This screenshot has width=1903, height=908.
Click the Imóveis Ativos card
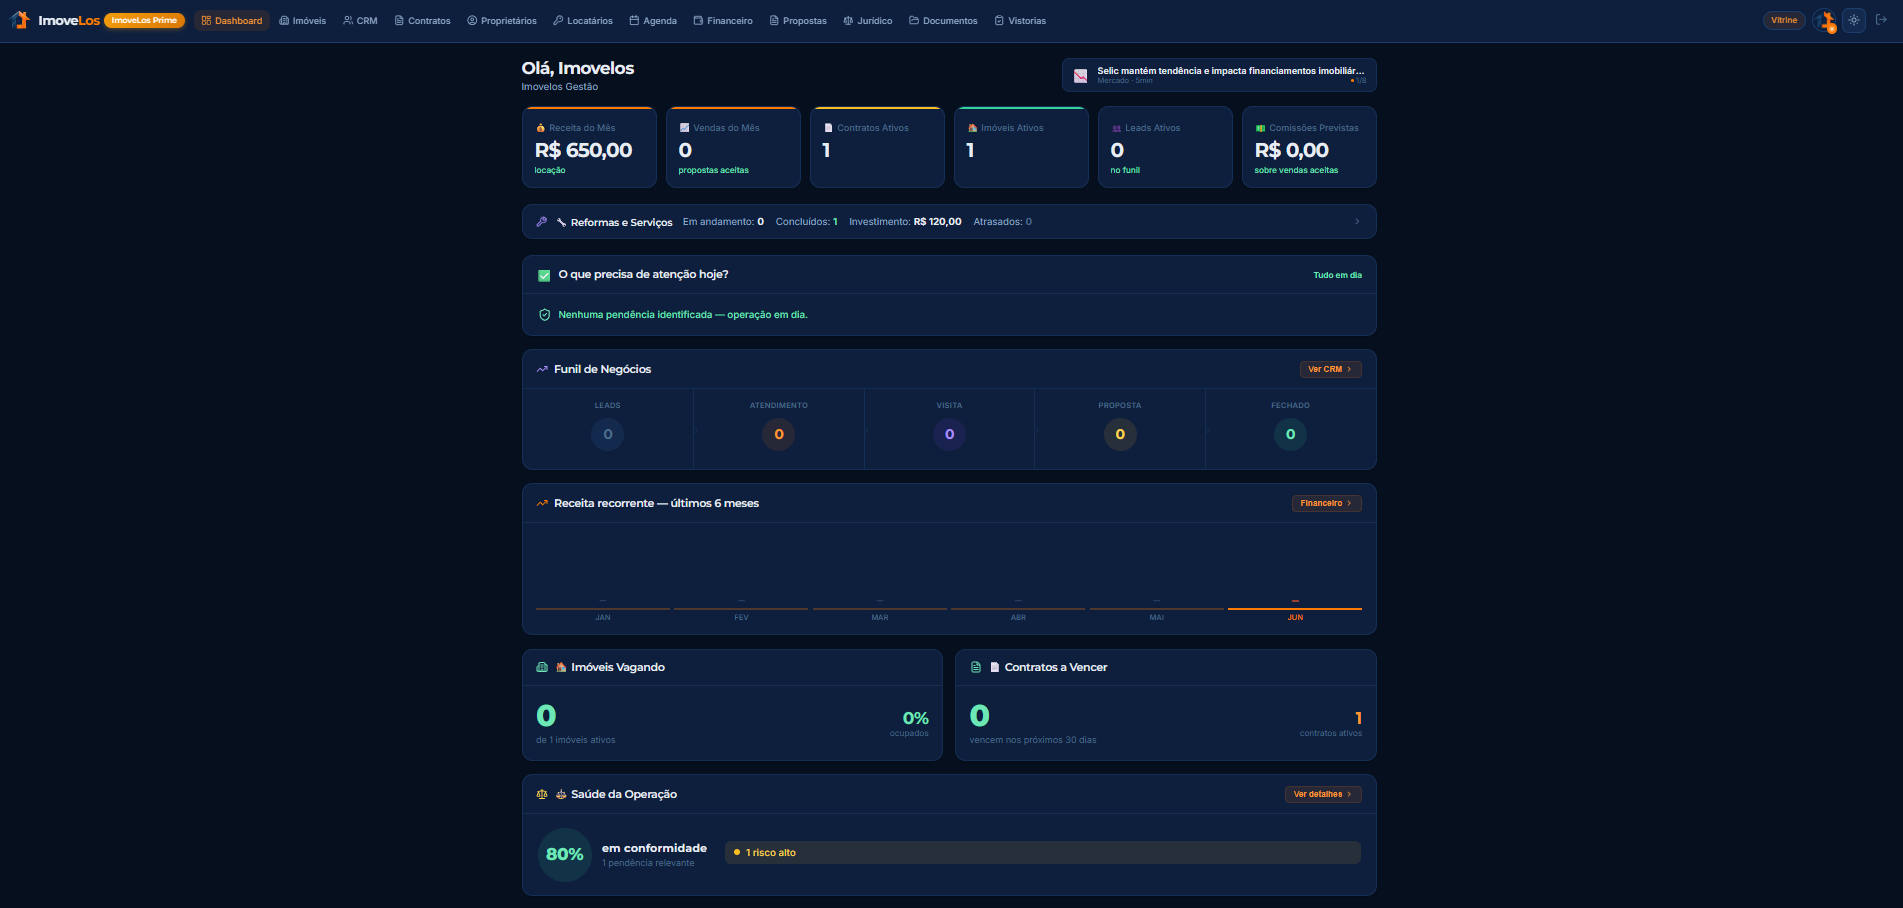(x=1021, y=147)
